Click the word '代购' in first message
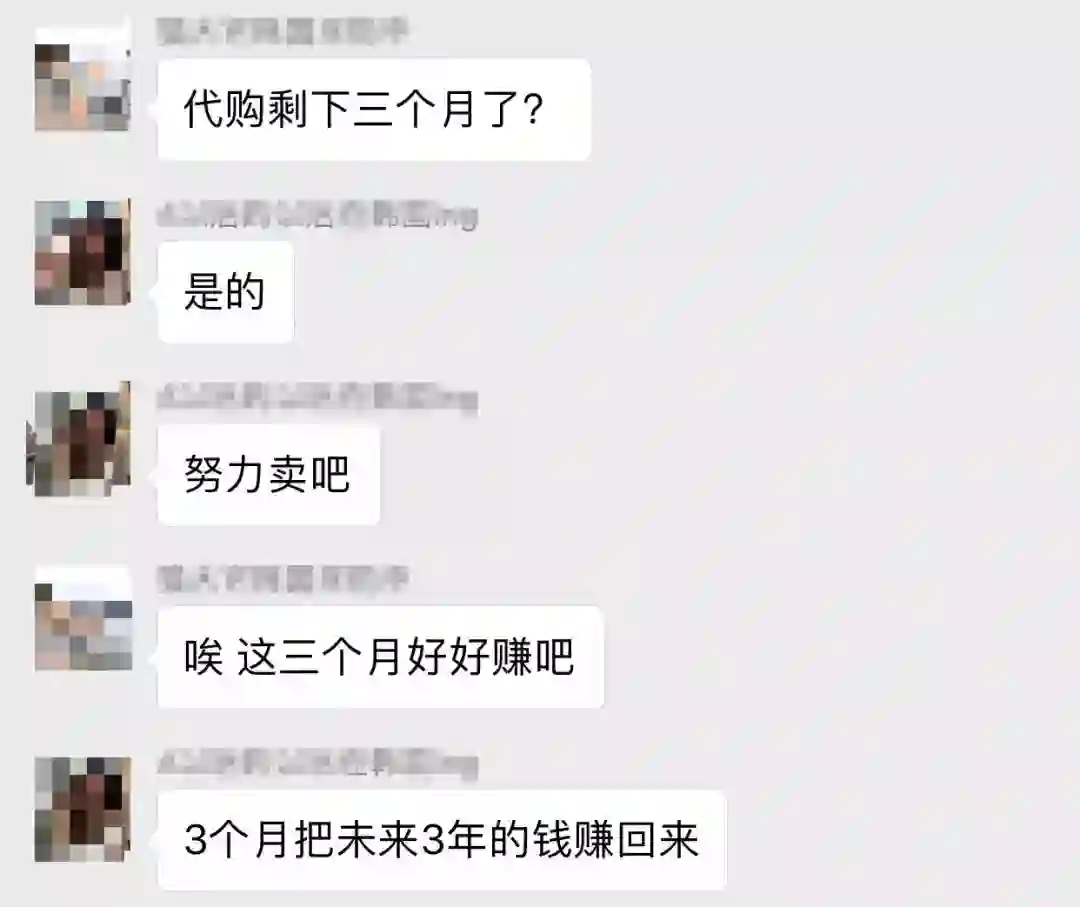This screenshot has height=907, width=1080. [225, 110]
